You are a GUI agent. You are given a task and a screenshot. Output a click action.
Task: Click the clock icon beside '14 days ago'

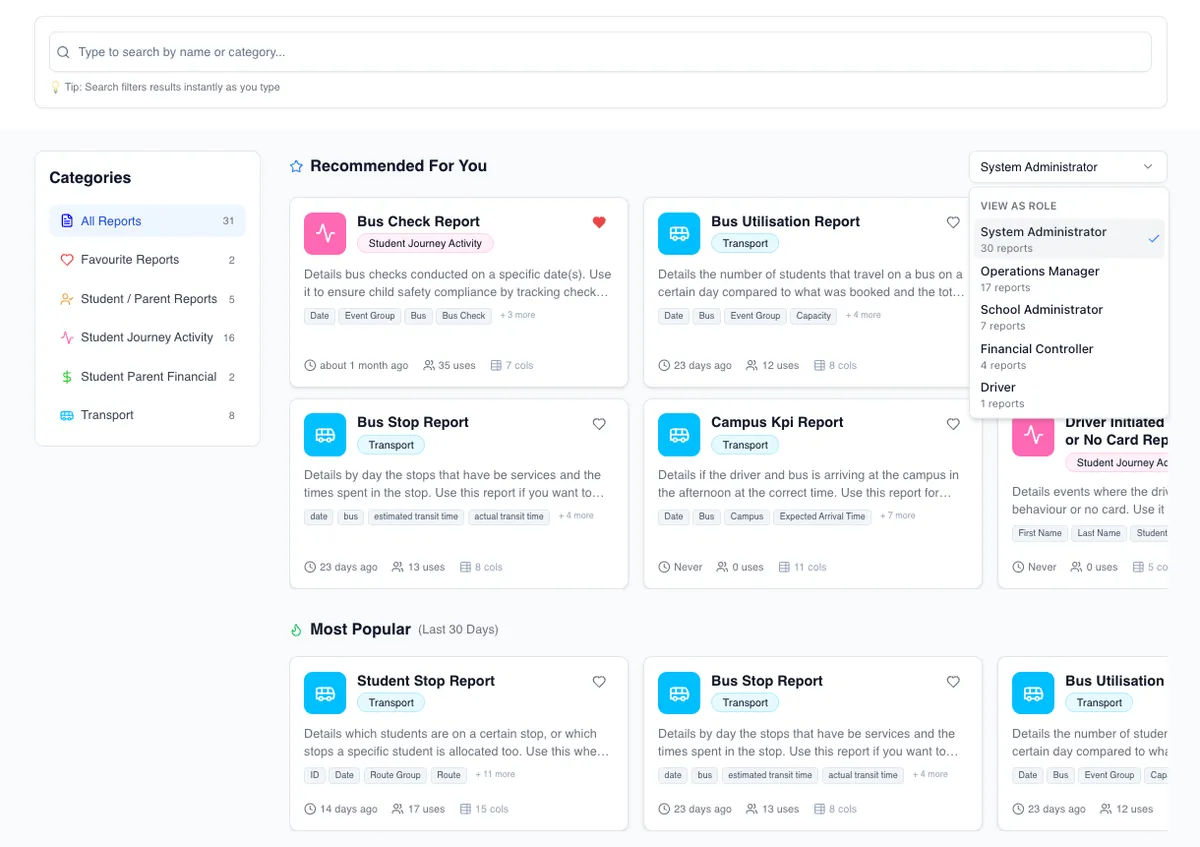310,809
